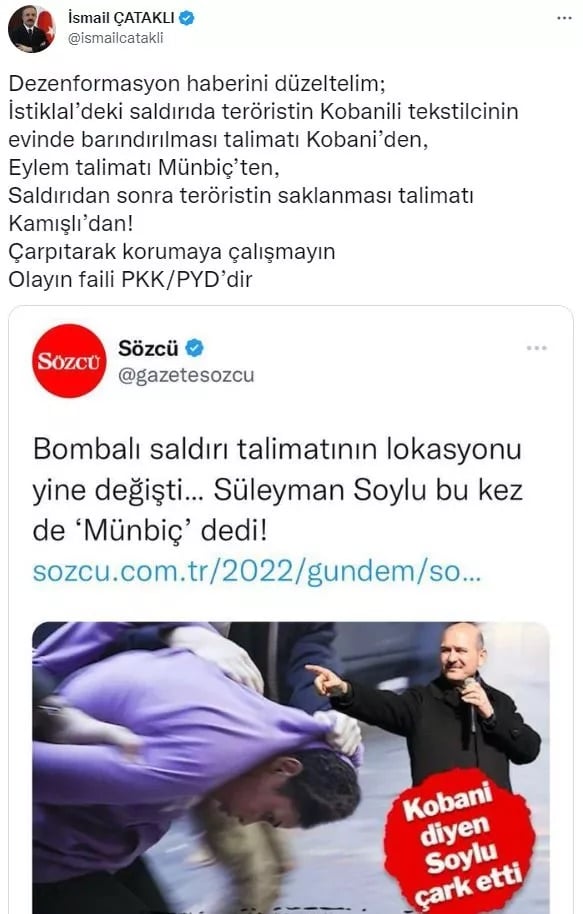Click Sözcü's blue verified badge
This screenshot has width=583, height=914.
(x=194, y=349)
